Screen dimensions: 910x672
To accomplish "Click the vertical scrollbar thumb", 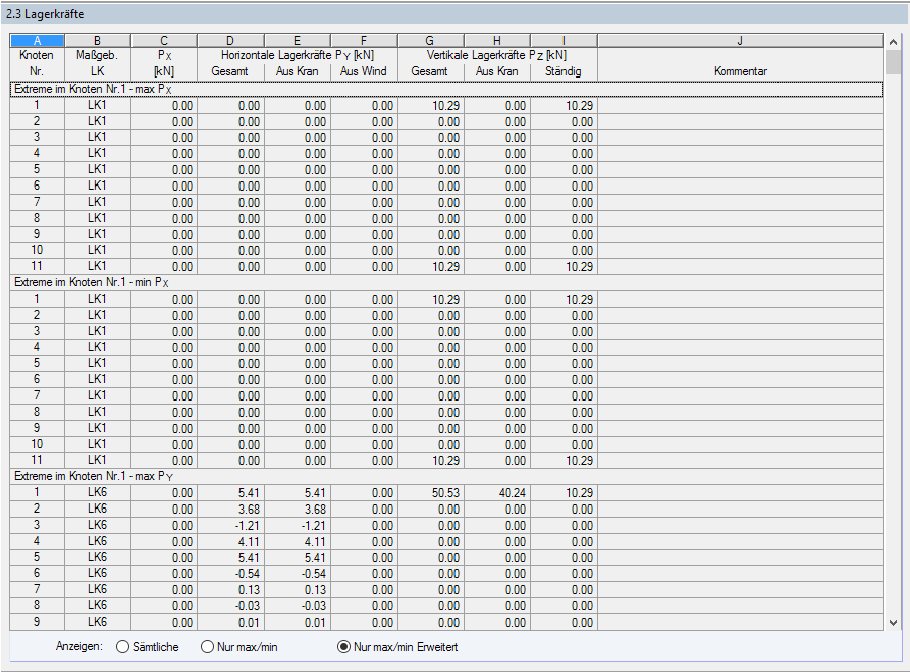I will coord(893,62).
